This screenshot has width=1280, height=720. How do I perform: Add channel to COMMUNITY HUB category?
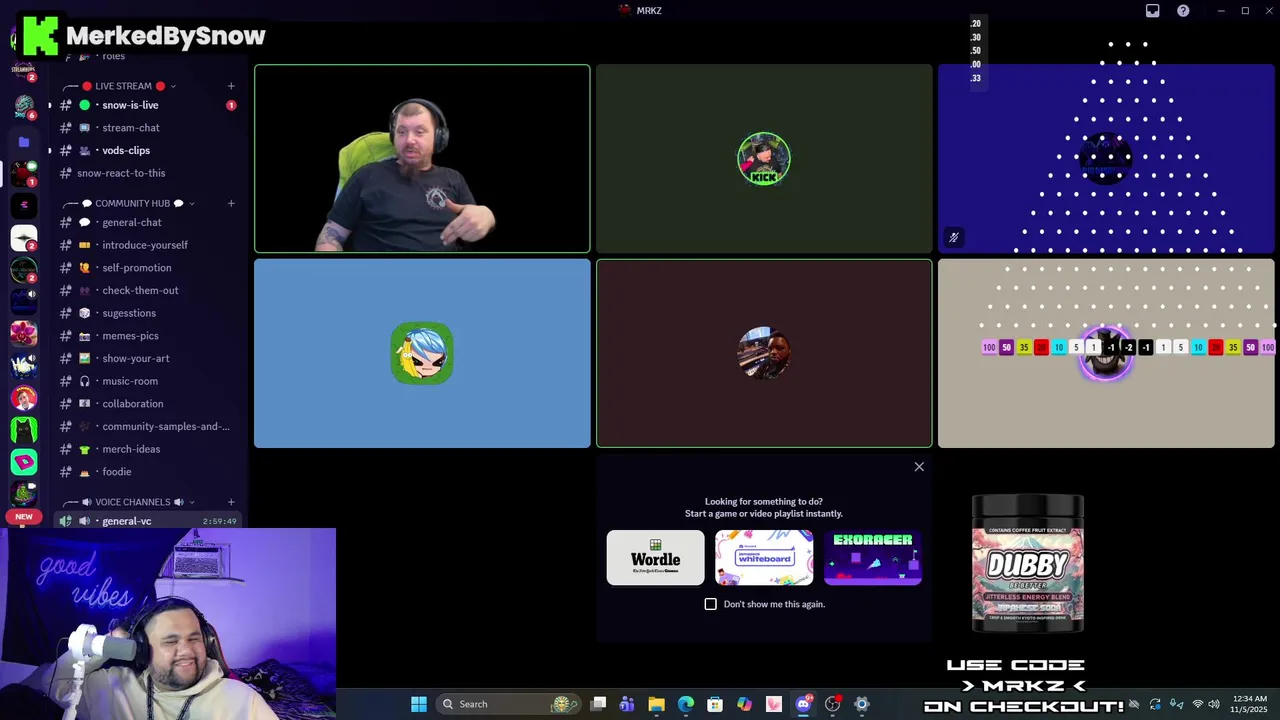tap(231, 203)
